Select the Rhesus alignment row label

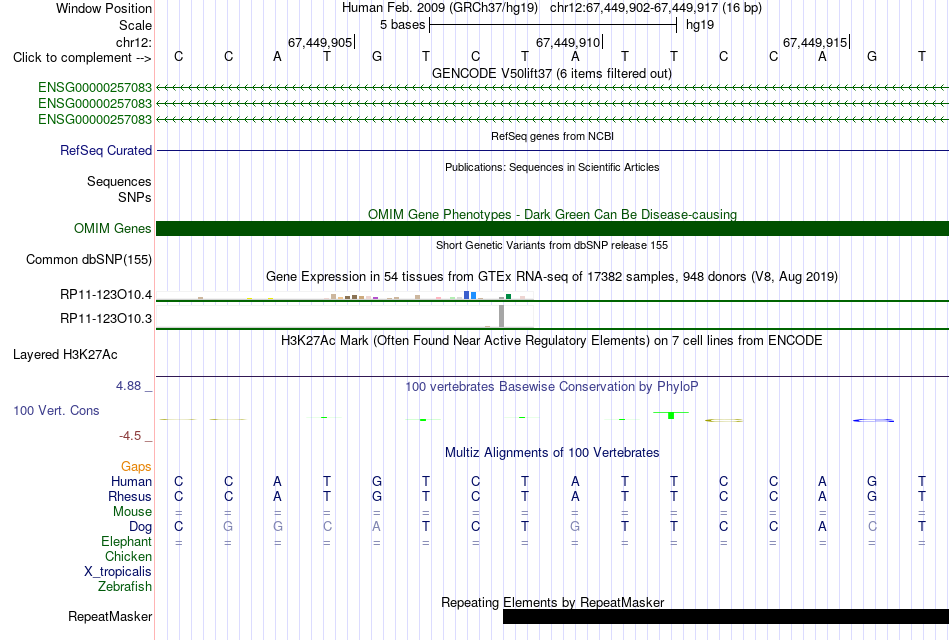[130, 496]
